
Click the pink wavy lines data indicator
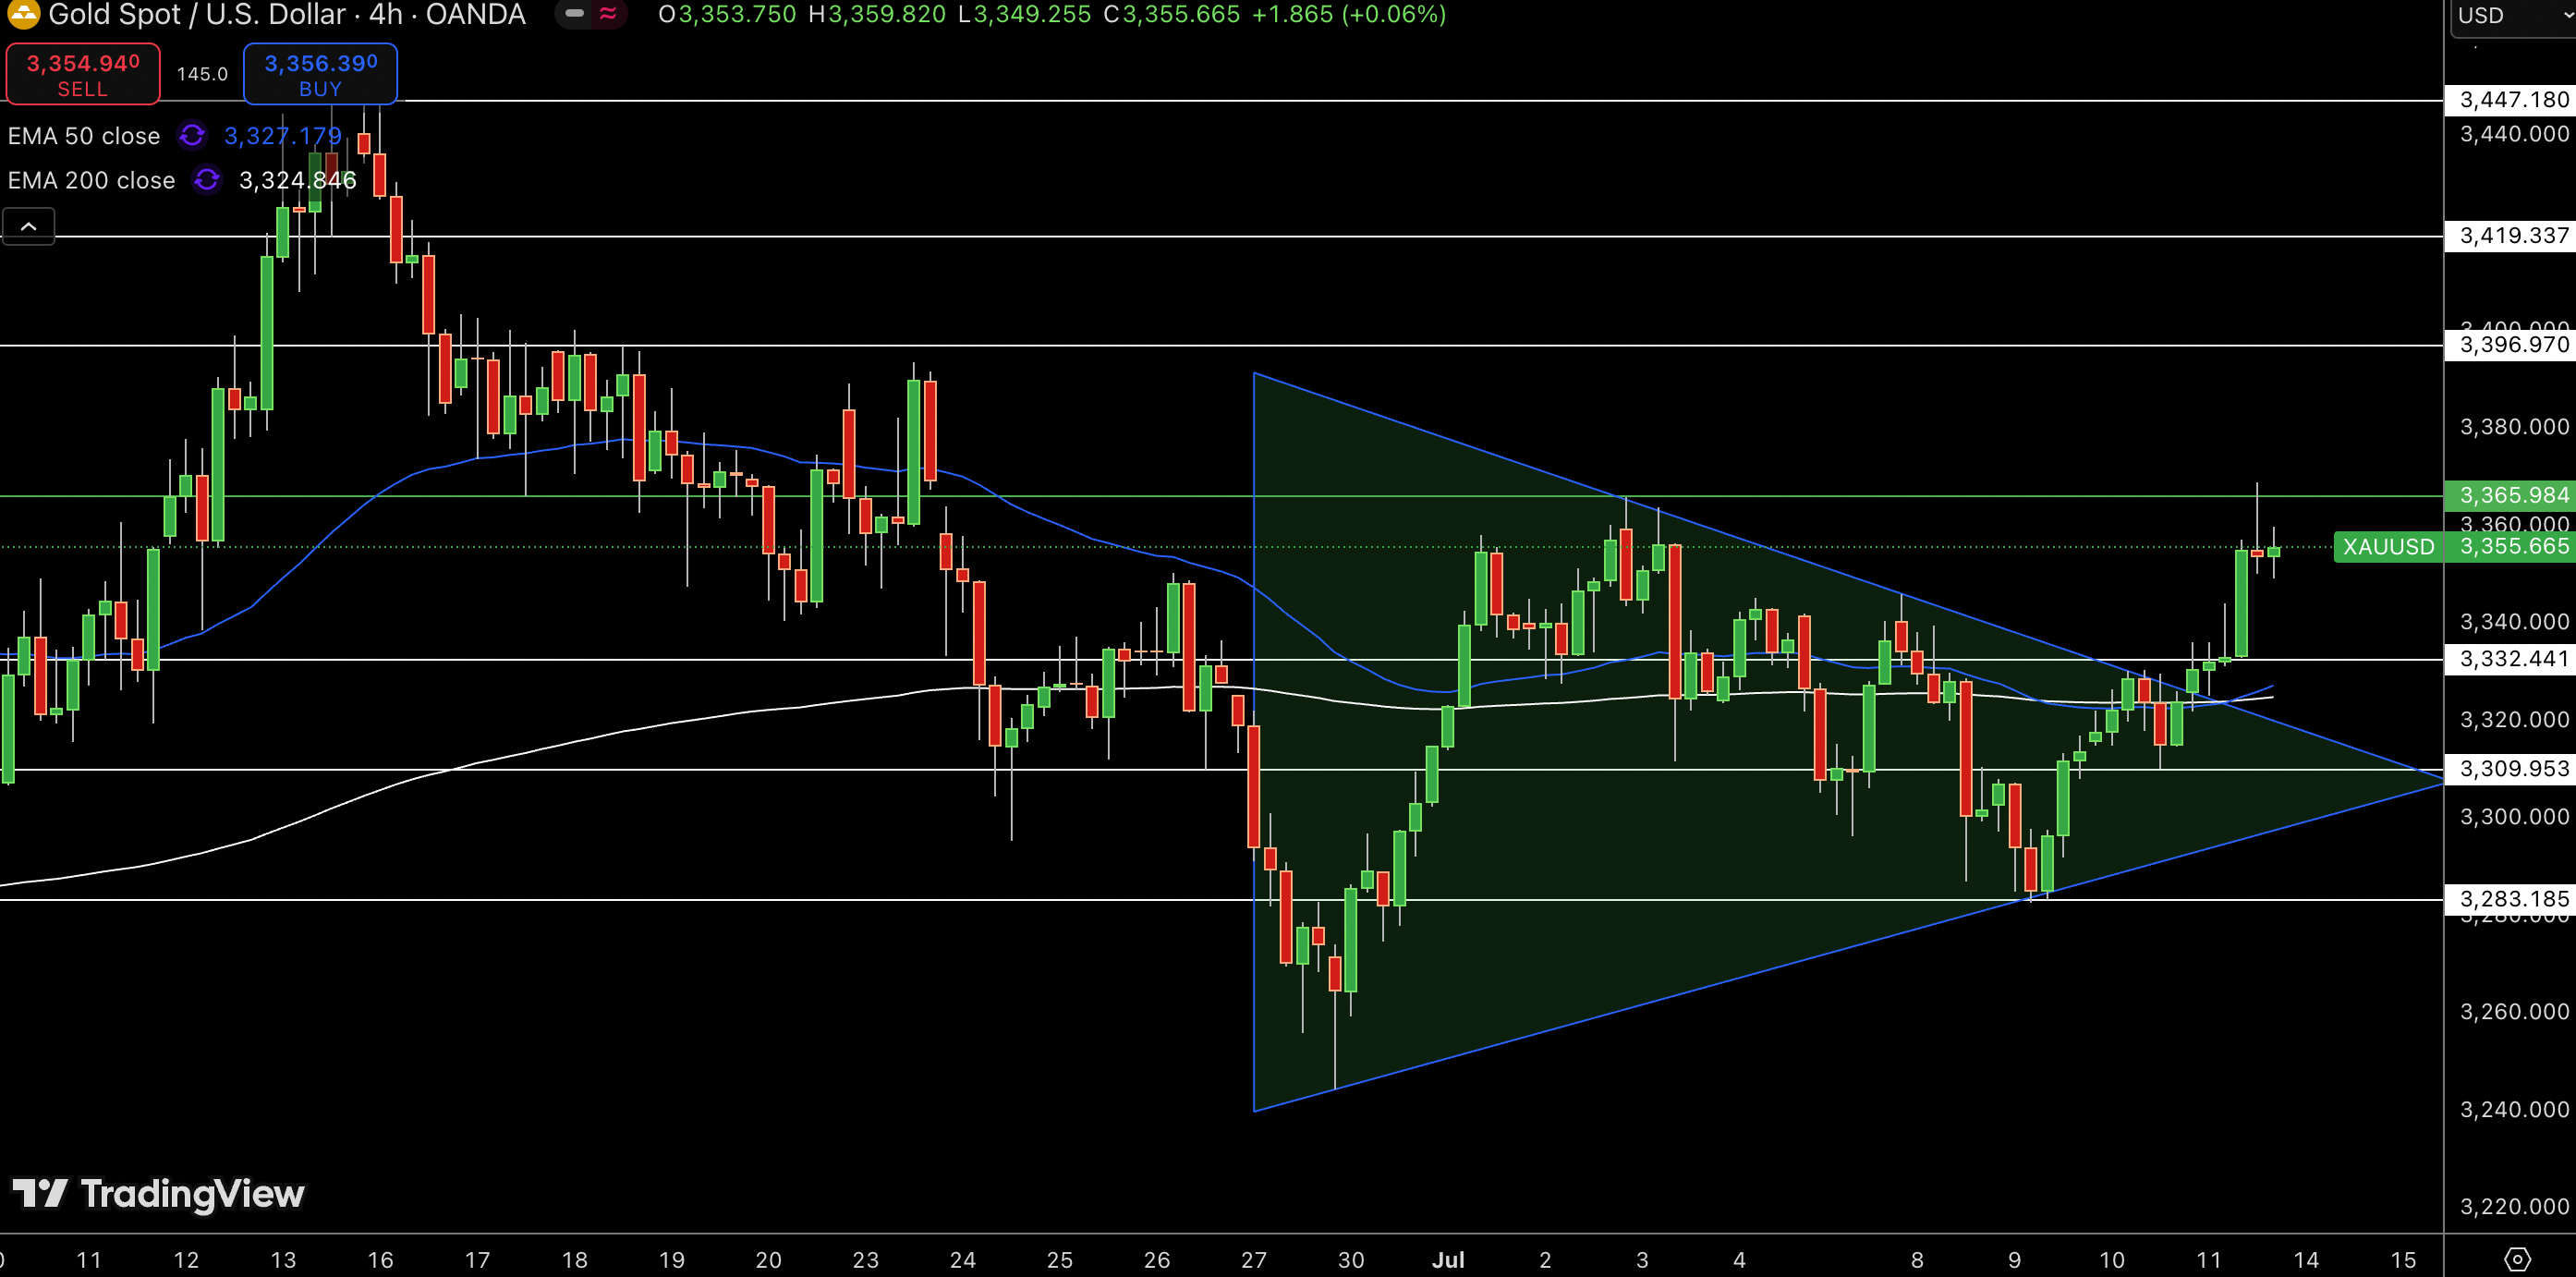tap(607, 14)
